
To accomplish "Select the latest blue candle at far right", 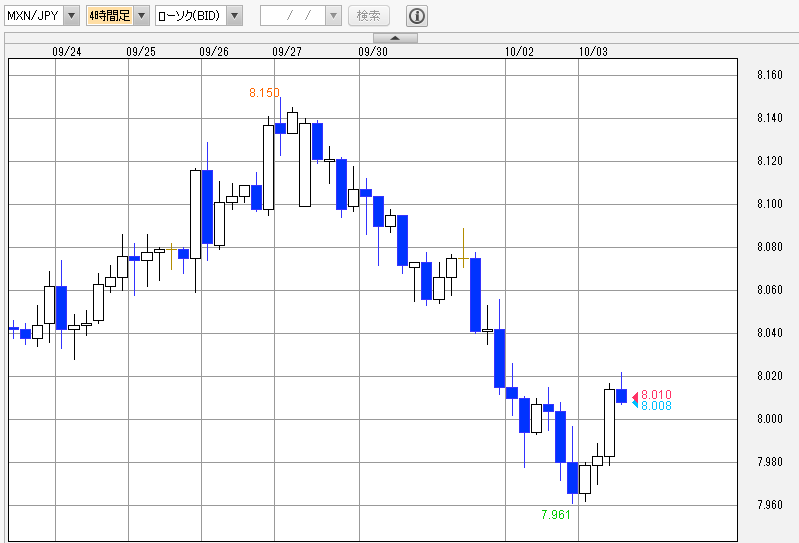I will click(621, 396).
